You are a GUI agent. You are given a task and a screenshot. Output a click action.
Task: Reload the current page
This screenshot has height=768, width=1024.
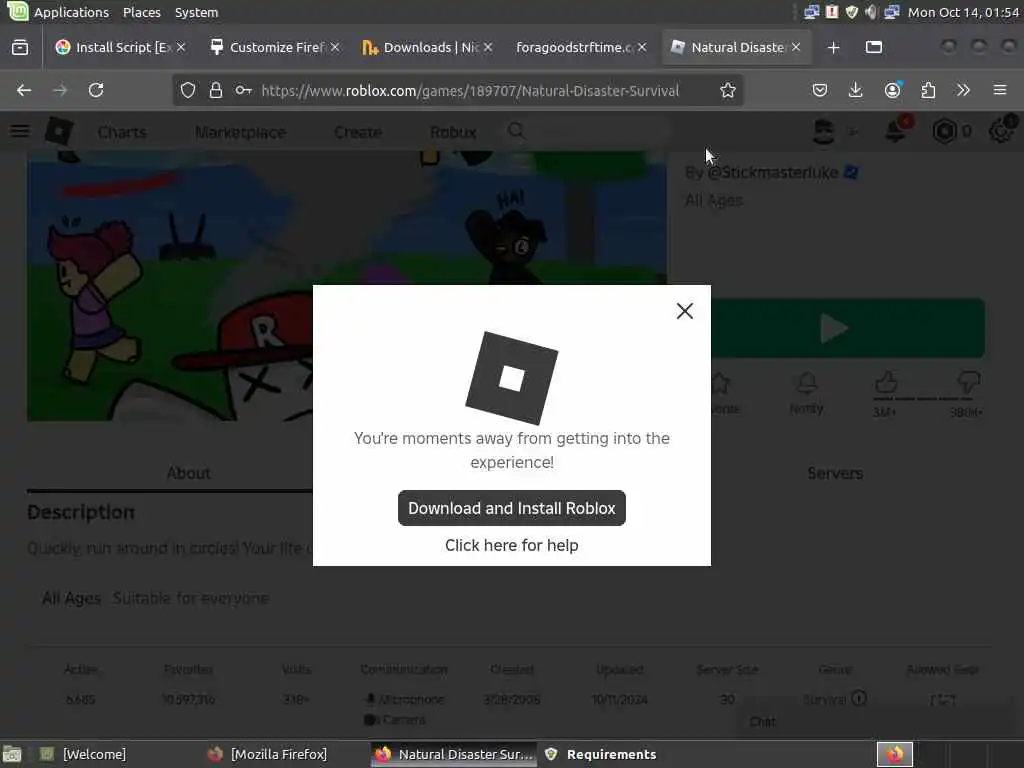click(x=96, y=90)
